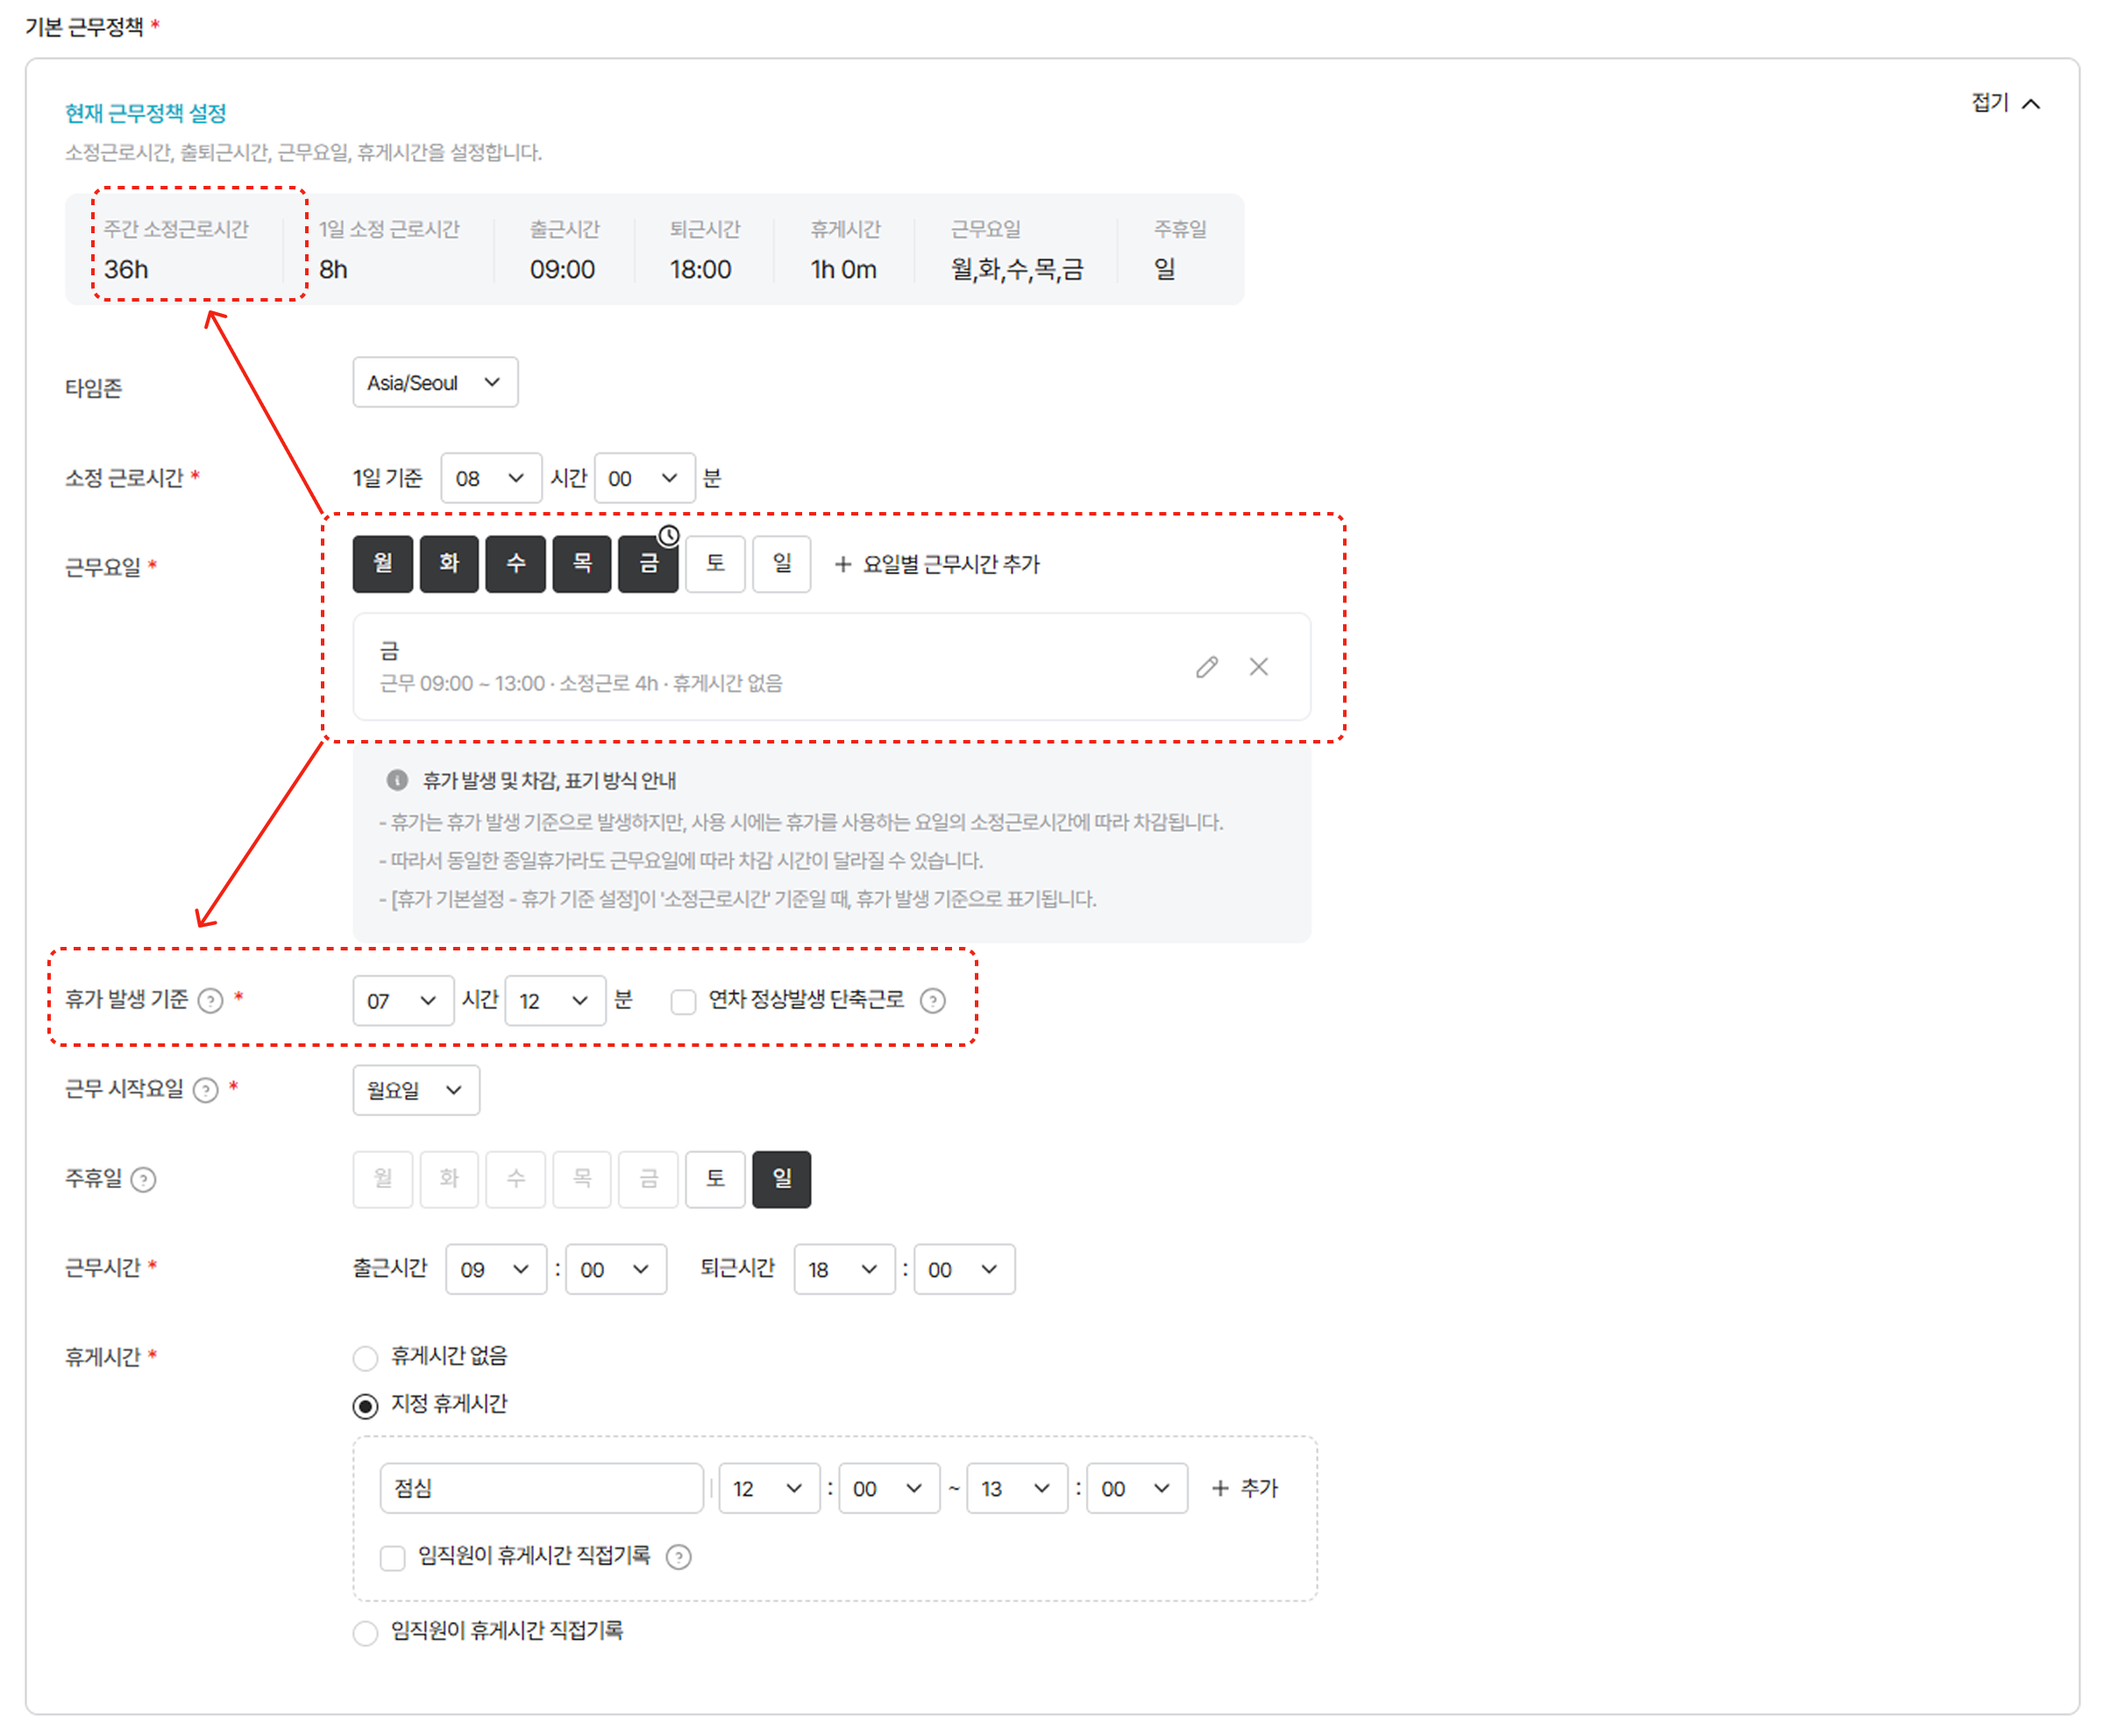This screenshot has width=2104, height=1736.
Task: Click the help icon next to 연차 정상발생 단축근로
Action: click(x=933, y=1001)
